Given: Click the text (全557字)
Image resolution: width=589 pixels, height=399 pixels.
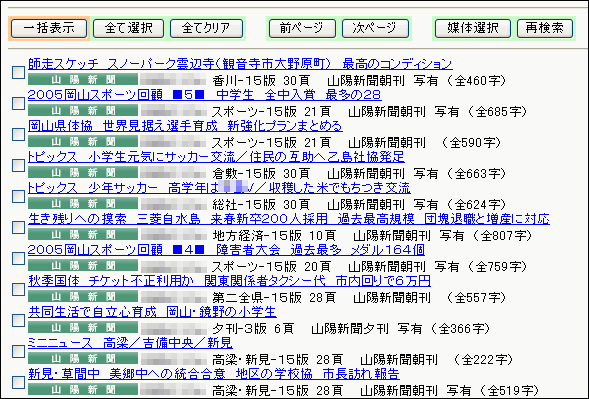Looking at the screenshot, I should pyautogui.click(x=477, y=298).
